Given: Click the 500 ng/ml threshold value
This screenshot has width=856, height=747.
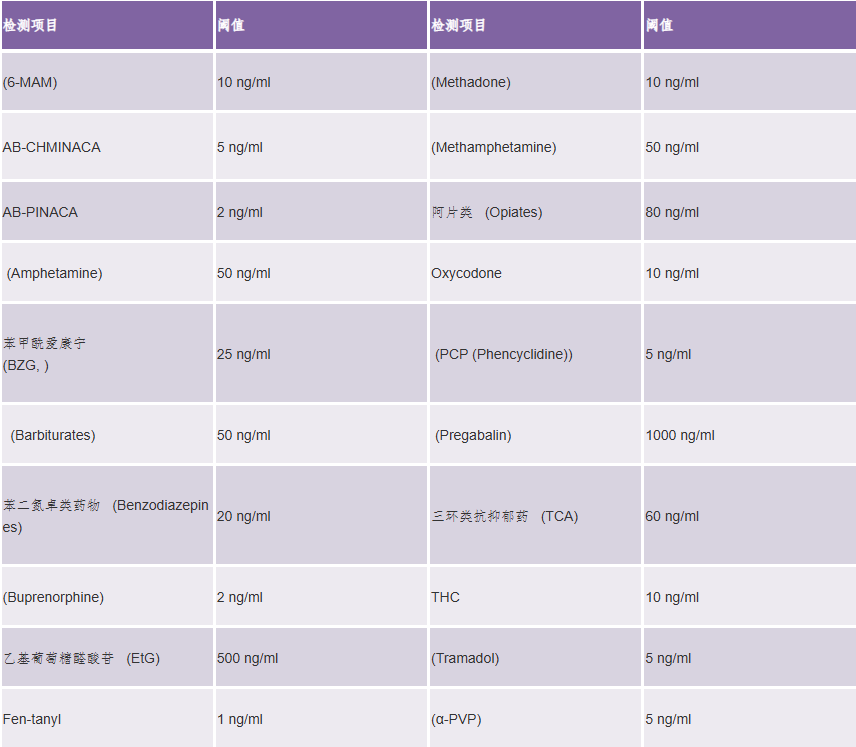Looking at the screenshot, I should (248, 658).
